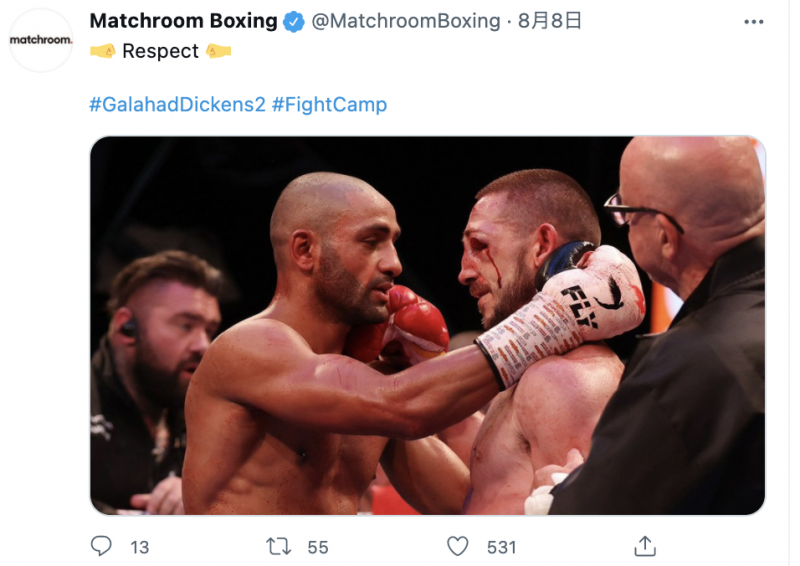Screen dimensions: 800x566
Task: Click the fist emoji after Respect
Action: point(218,51)
